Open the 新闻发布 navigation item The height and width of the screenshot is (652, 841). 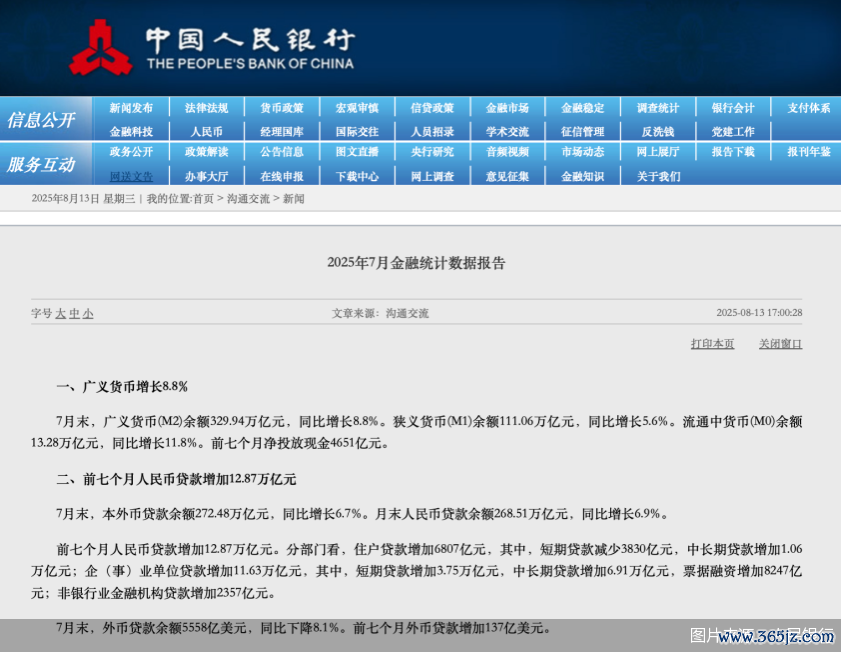[x=131, y=108]
